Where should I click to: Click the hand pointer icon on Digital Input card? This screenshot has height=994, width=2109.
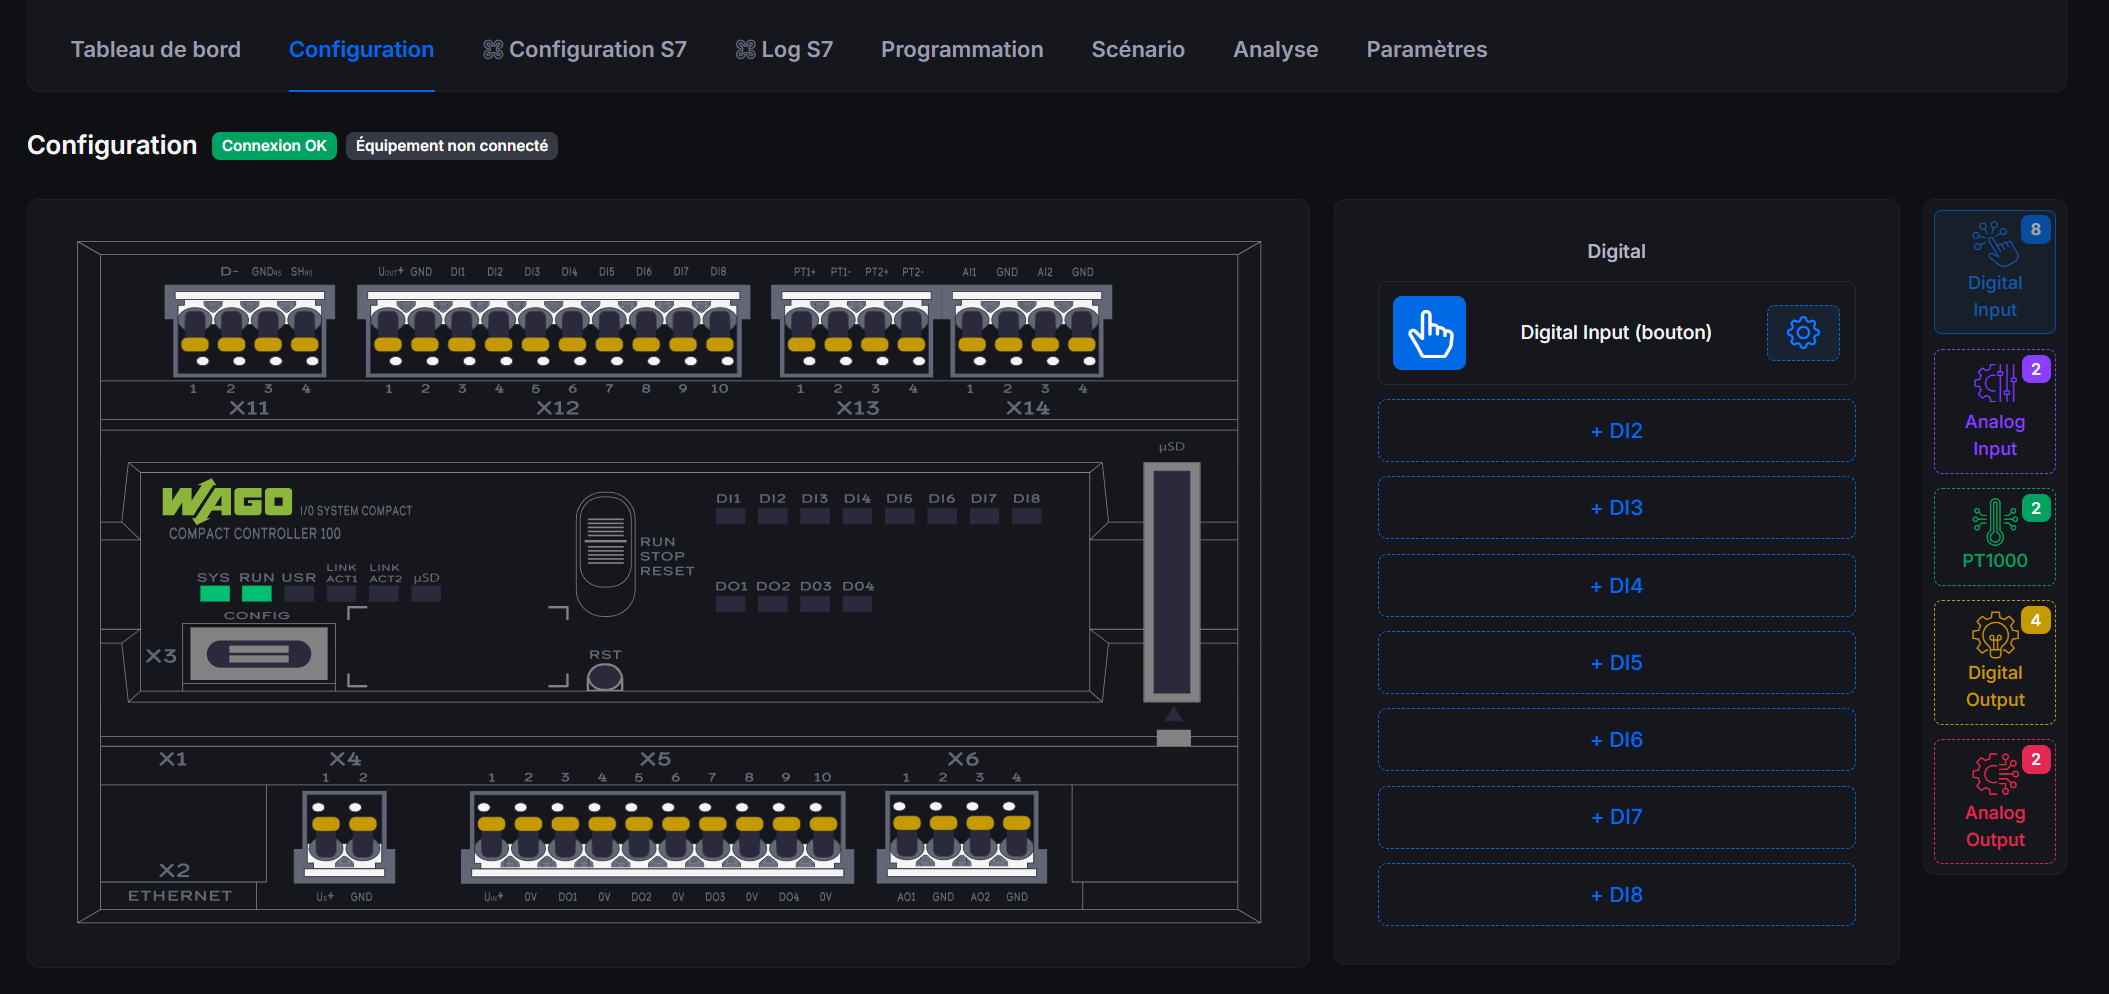[x=1428, y=332]
